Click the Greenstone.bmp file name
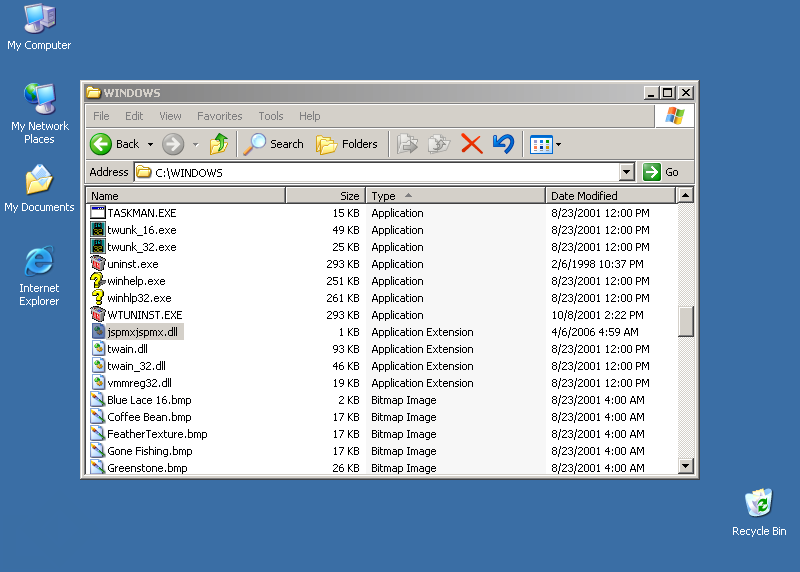 [x=147, y=468]
